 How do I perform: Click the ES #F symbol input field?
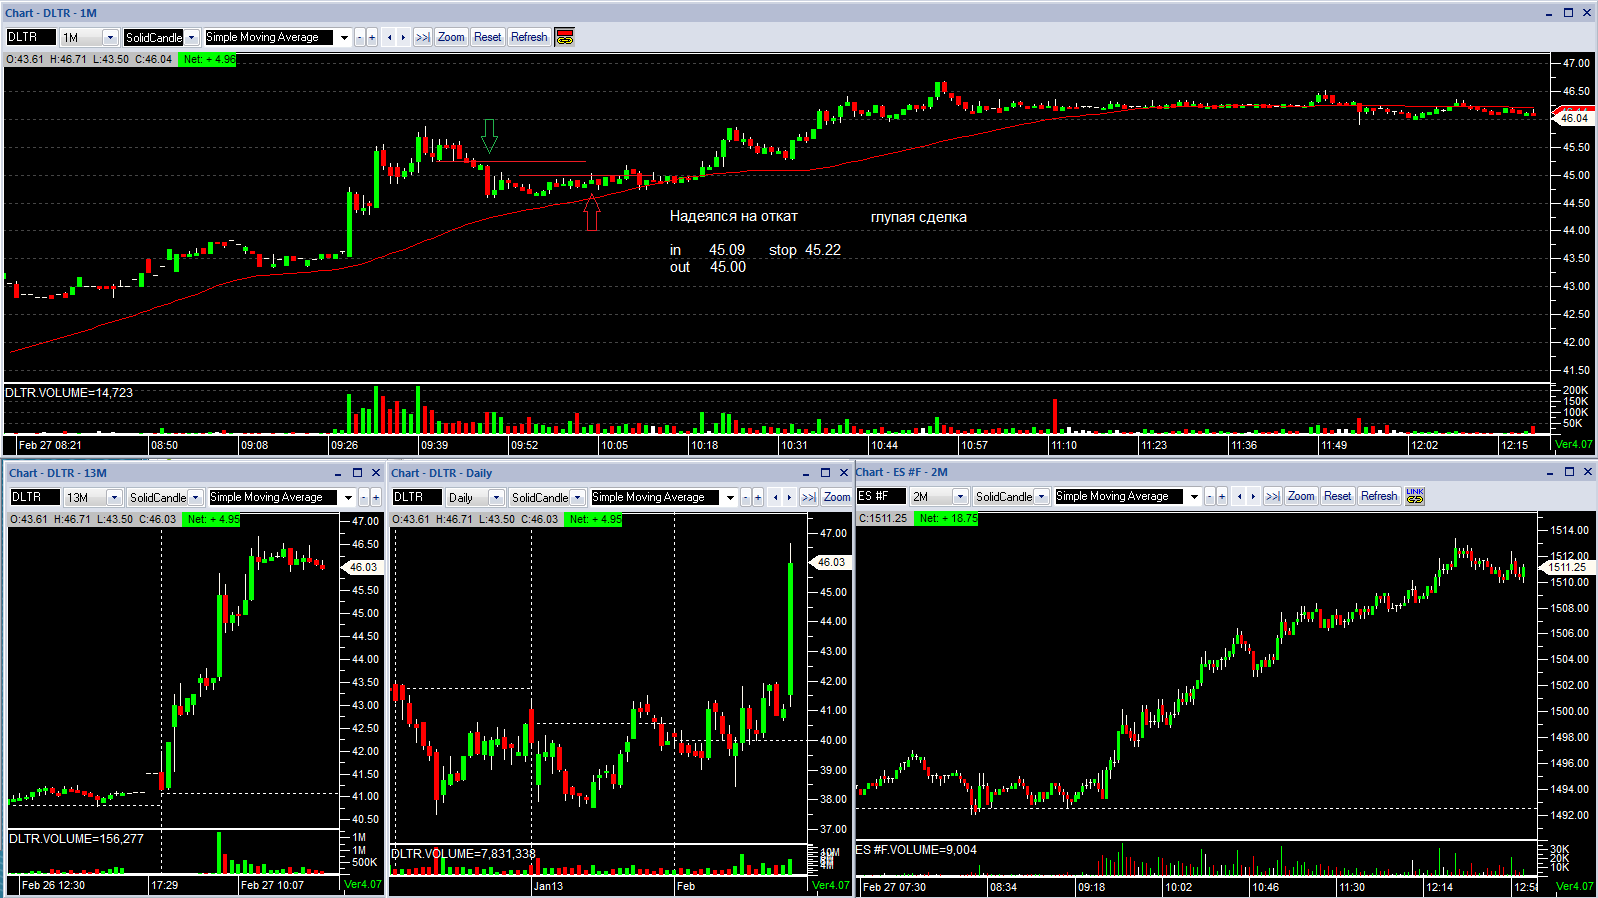(x=881, y=496)
